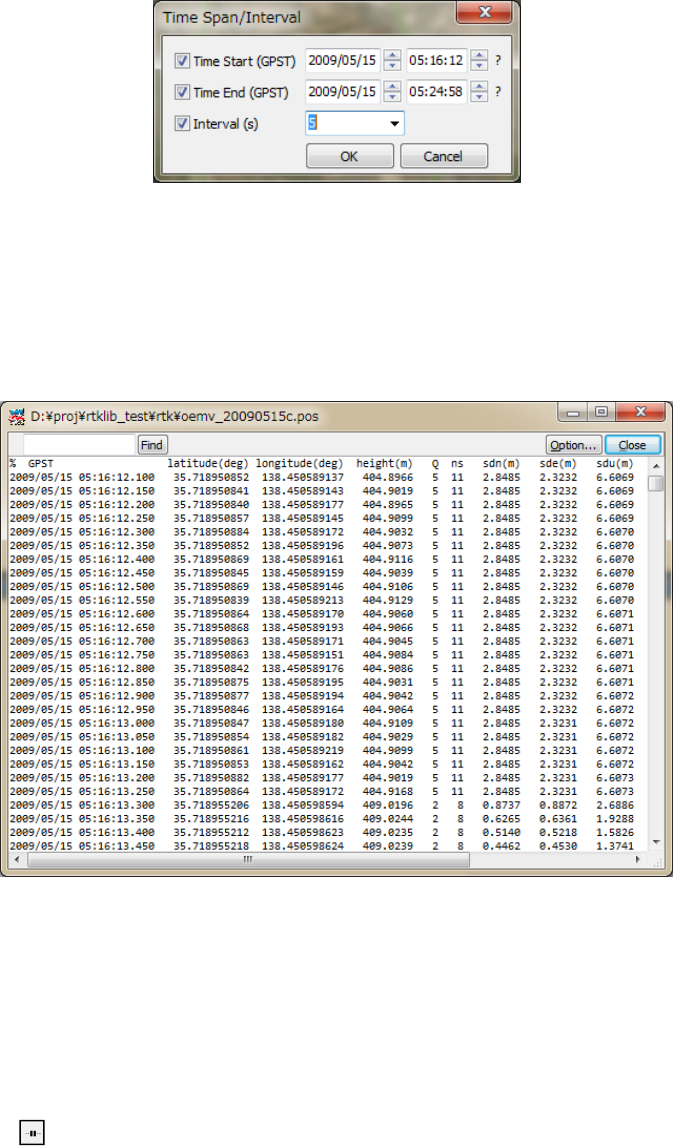Click the sde(m) column header text

pos(558,463)
